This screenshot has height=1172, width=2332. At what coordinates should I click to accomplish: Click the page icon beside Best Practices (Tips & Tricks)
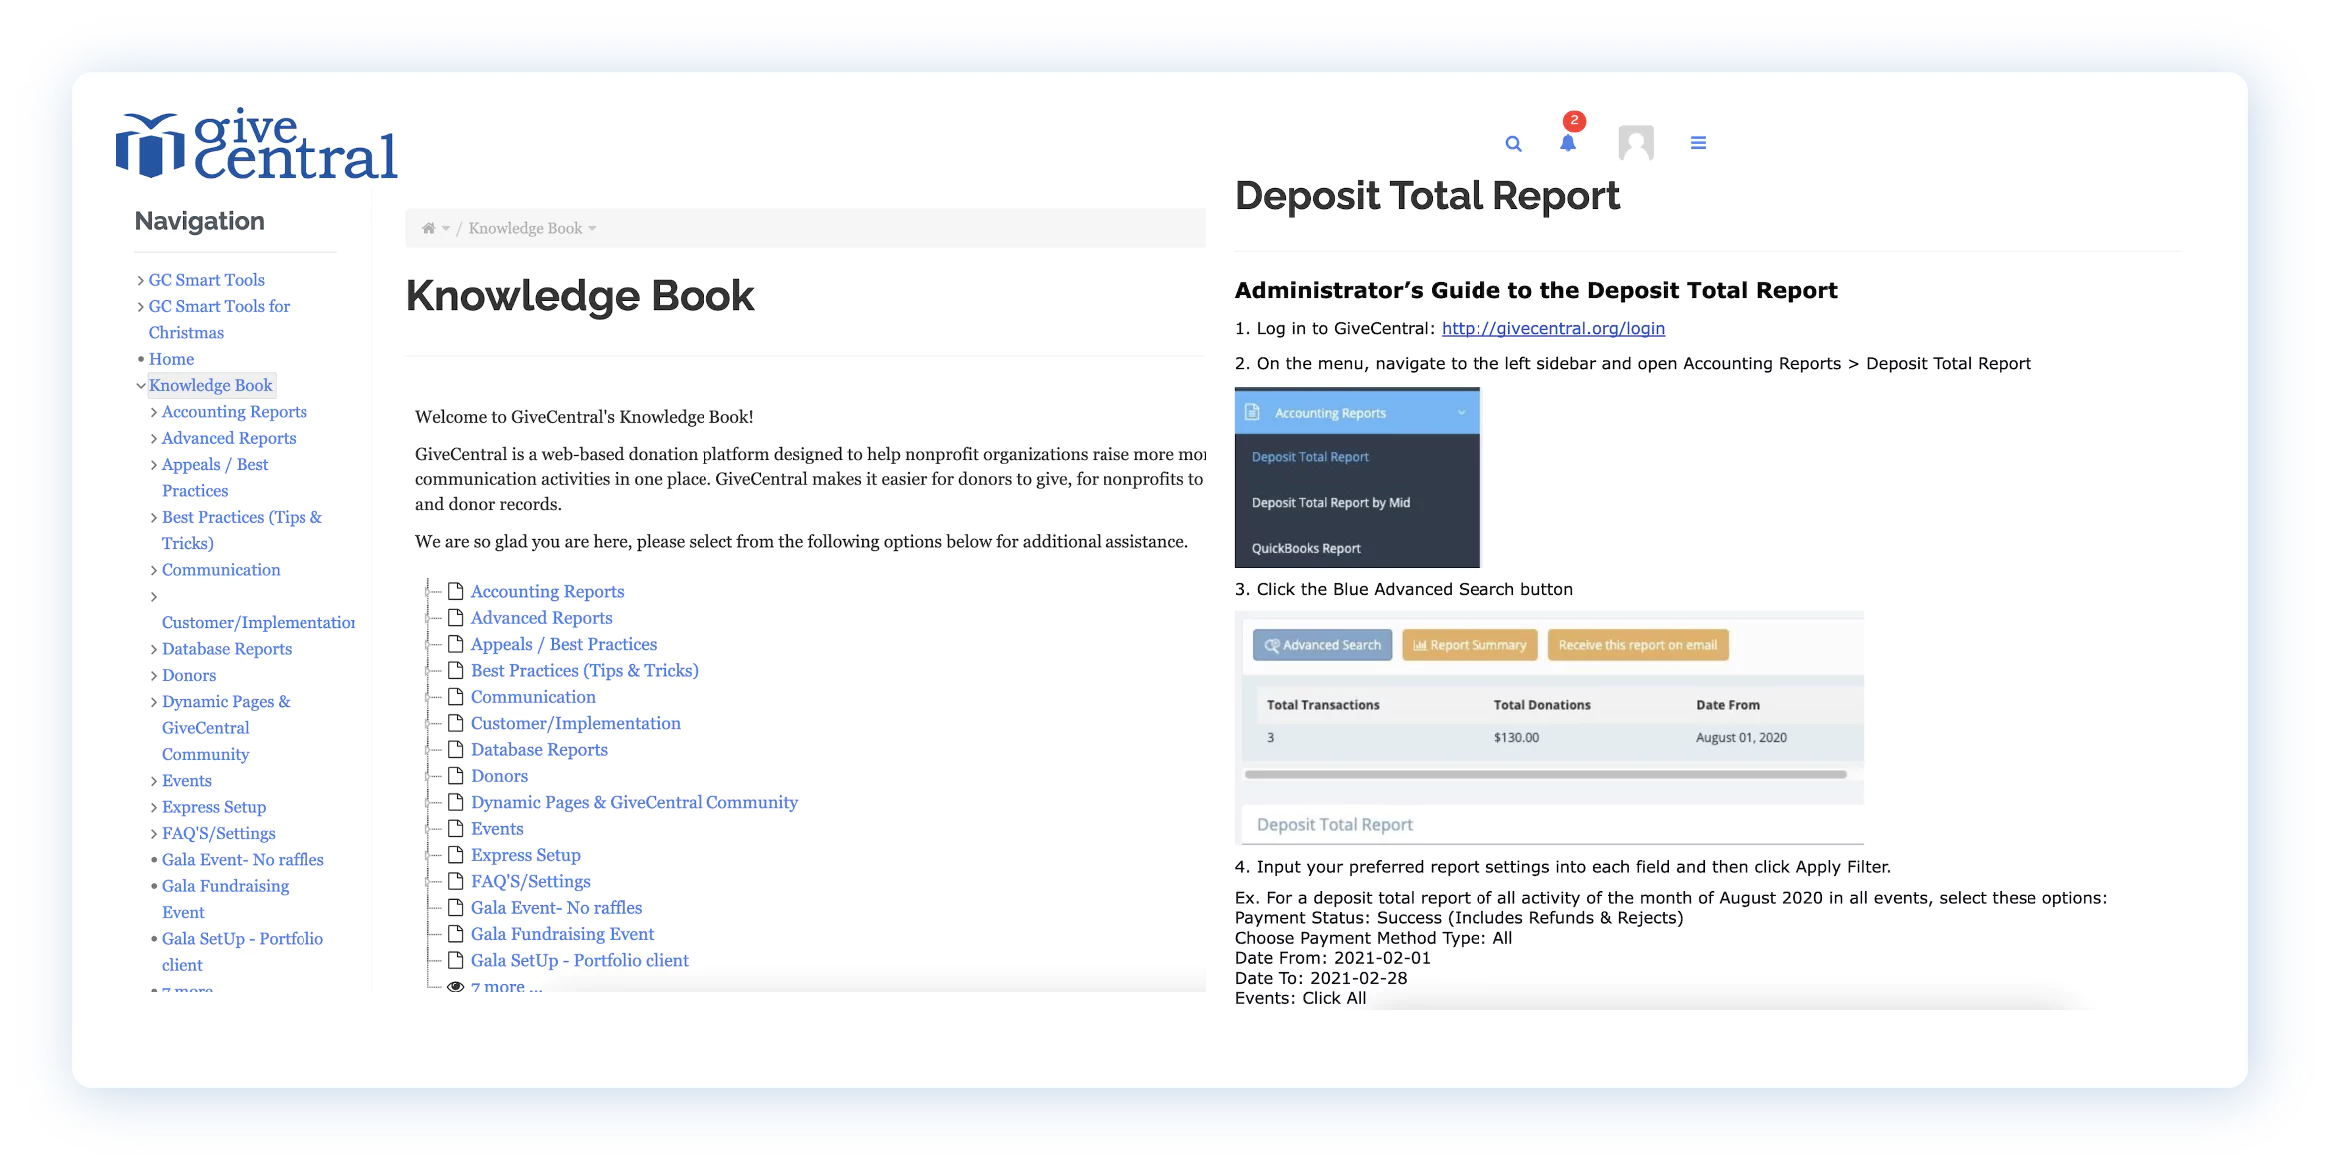455,670
